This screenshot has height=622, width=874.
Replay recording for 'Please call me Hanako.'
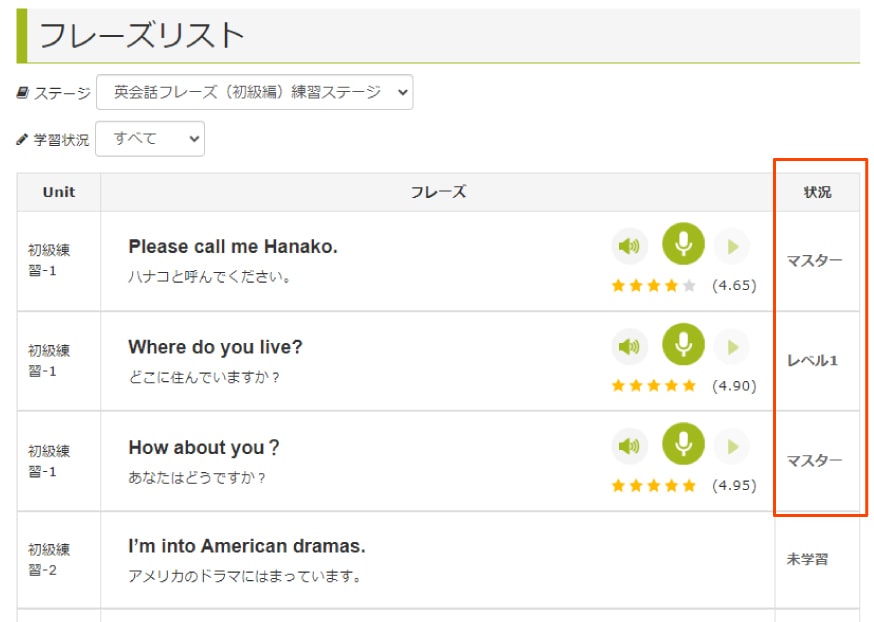pyautogui.click(x=731, y=246)
